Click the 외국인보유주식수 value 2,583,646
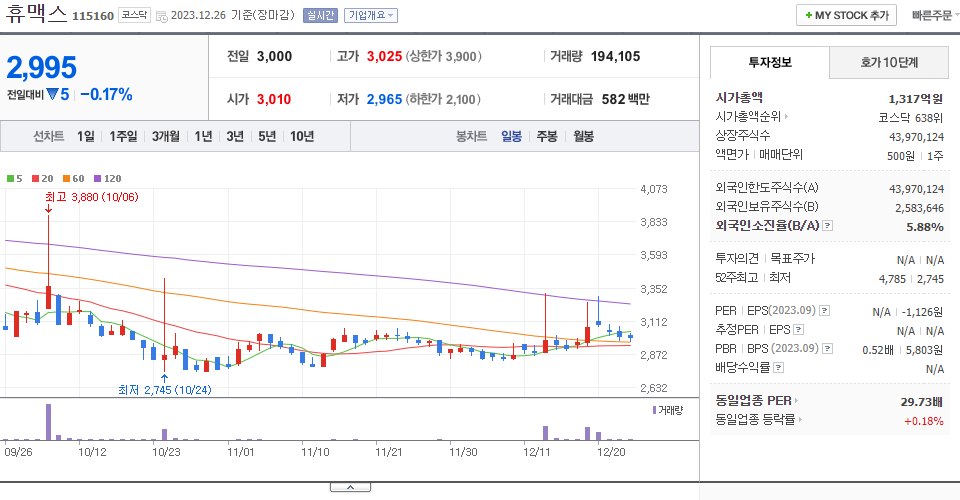Screen dimensions: 960x500 (x=920, y=208)
